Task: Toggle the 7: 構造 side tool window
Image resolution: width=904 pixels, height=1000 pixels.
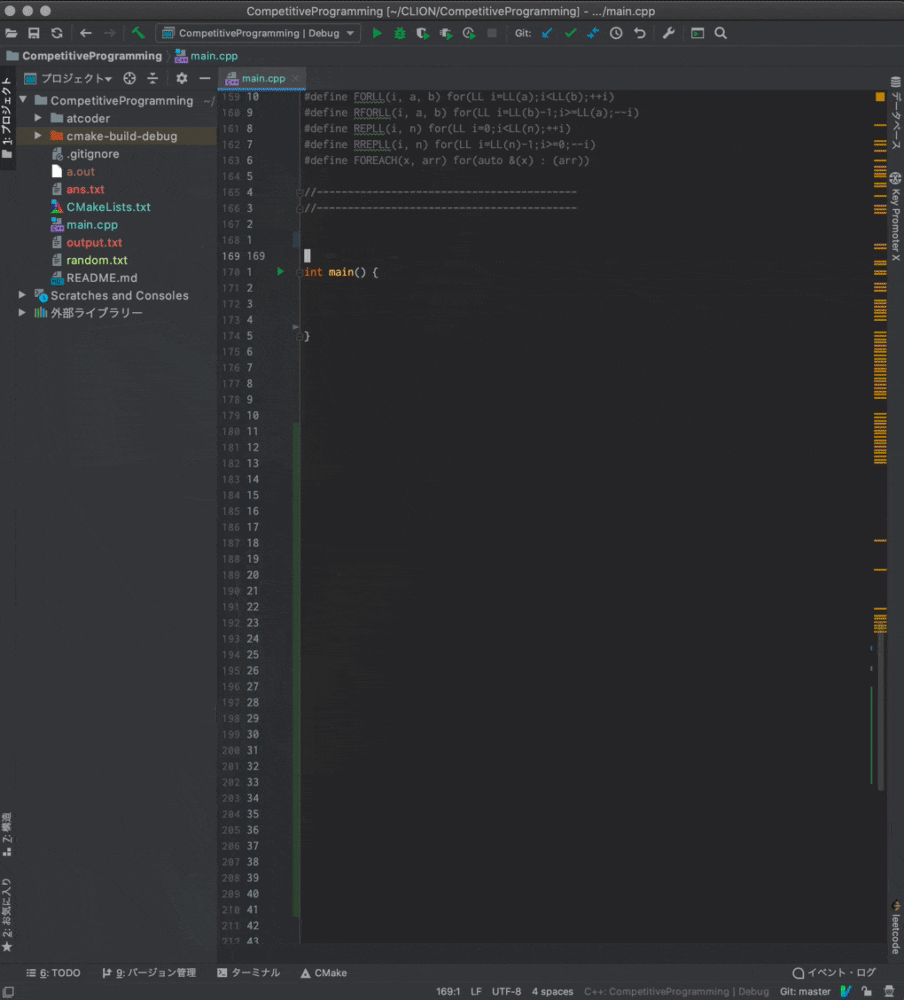Action: 7,834
